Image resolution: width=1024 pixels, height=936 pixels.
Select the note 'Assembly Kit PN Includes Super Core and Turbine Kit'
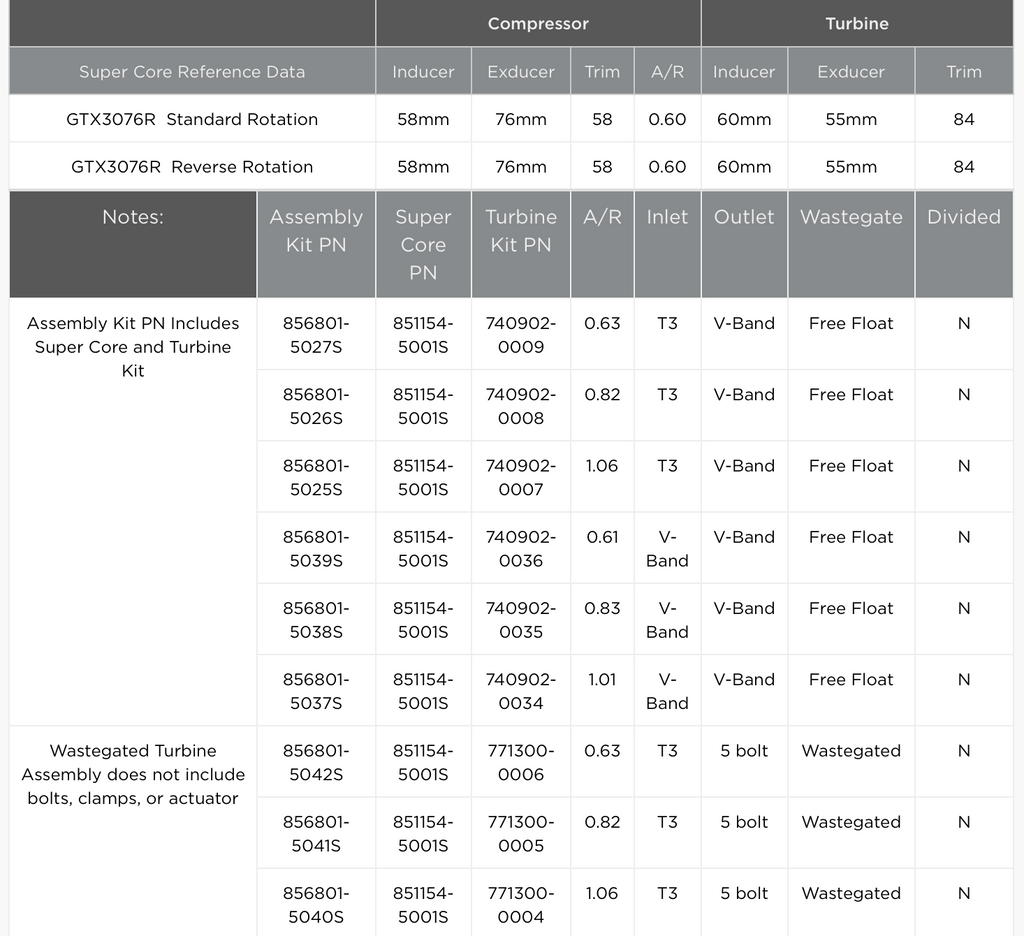(x=133, y=347)
